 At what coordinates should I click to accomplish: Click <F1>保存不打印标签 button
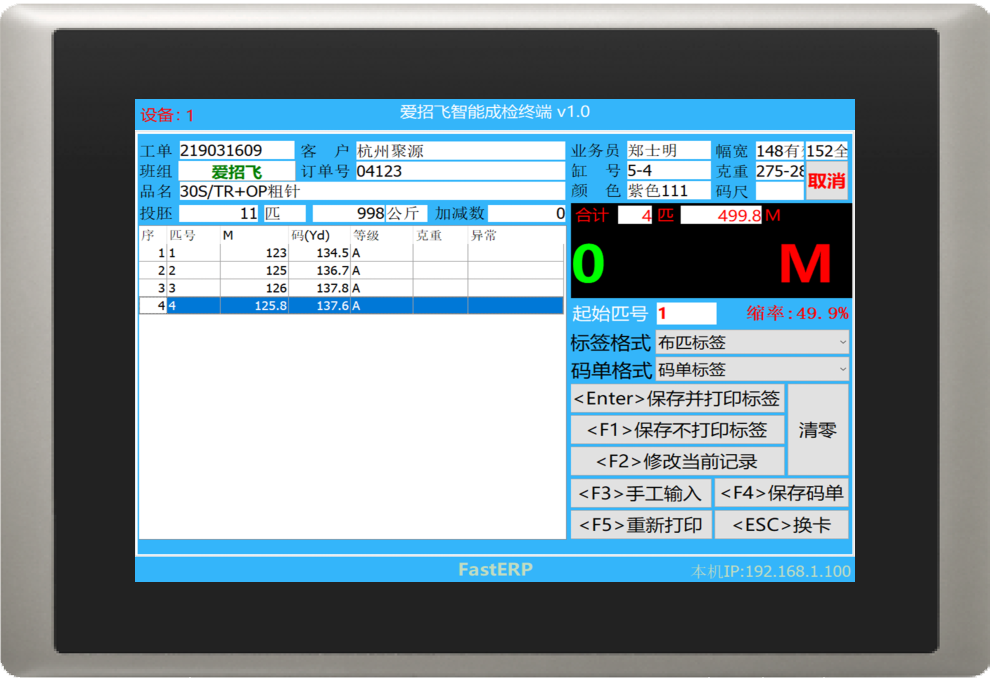click(x=677, y=430)
